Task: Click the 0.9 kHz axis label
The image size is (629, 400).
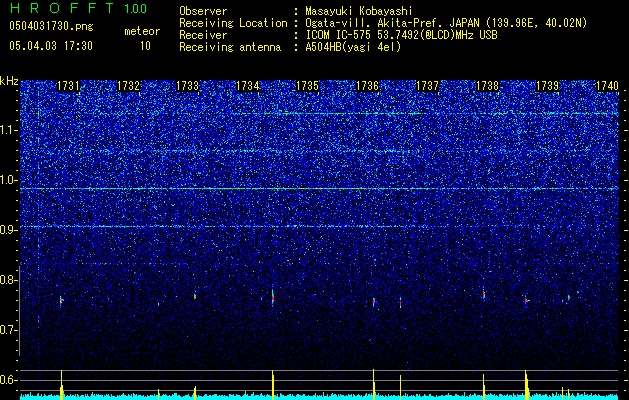Action: (x=9, y=230)
